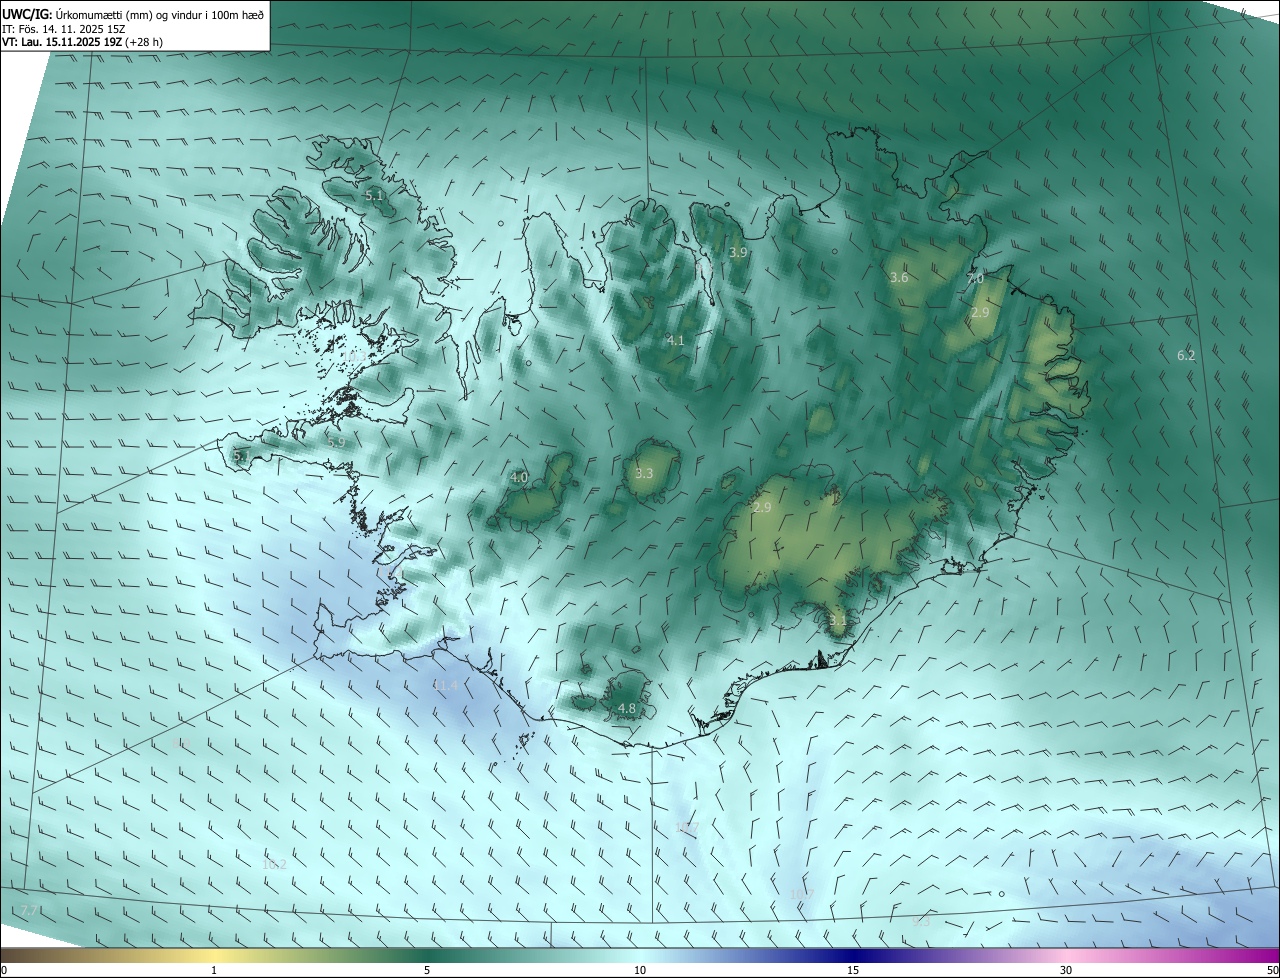Click the 'UWC/IG: Úrkomumætti (mm)' title text

click(133, 13)
